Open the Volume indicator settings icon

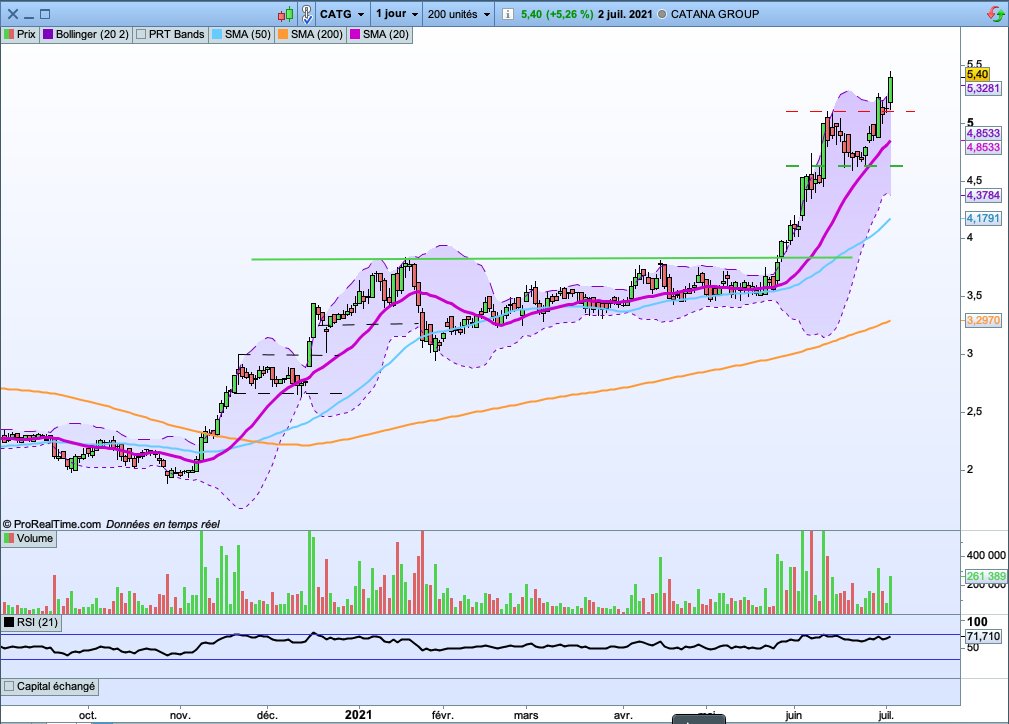[8, 538]
